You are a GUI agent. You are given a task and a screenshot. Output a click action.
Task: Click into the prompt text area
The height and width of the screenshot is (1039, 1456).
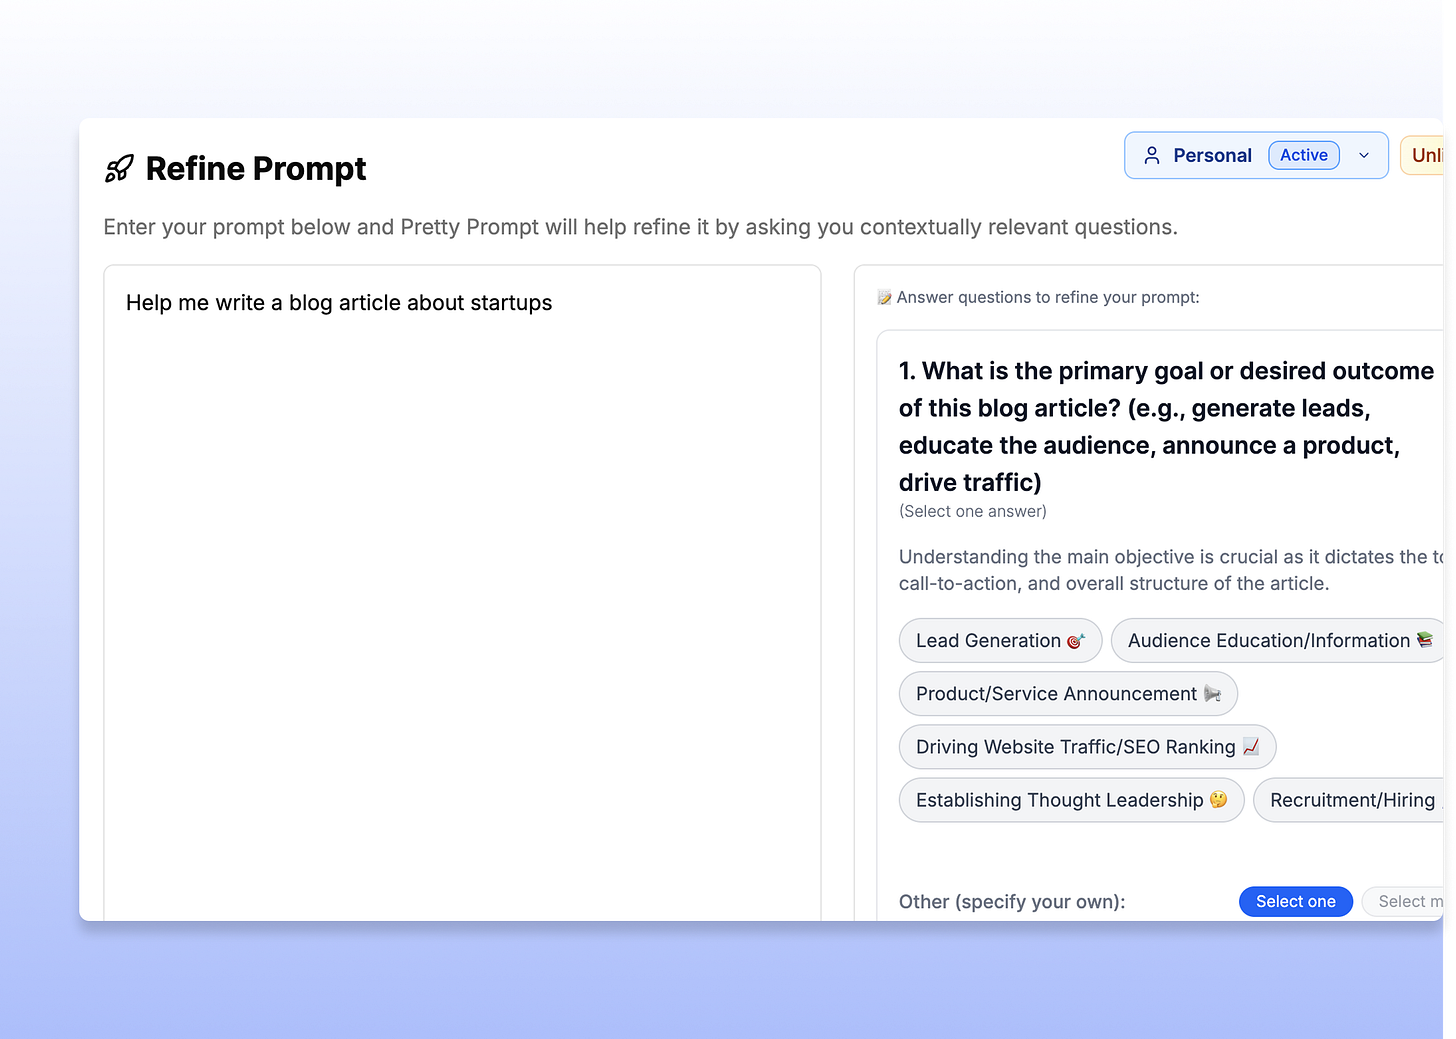[462, 592]
